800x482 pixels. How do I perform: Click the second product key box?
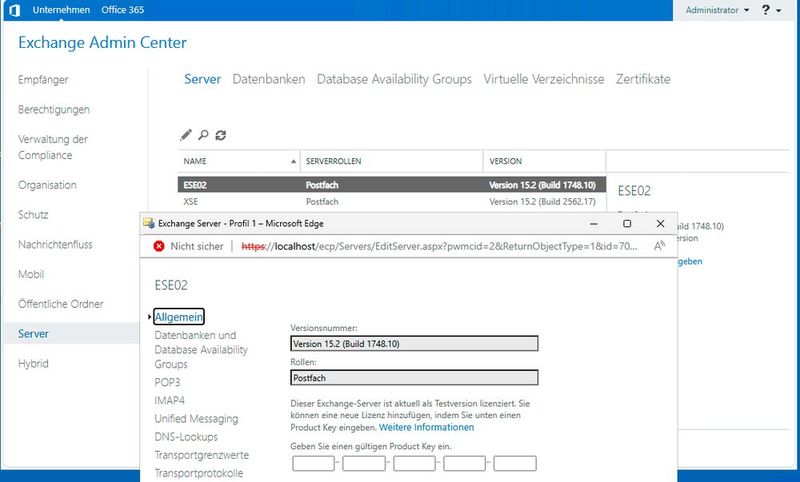coord(364,463)
